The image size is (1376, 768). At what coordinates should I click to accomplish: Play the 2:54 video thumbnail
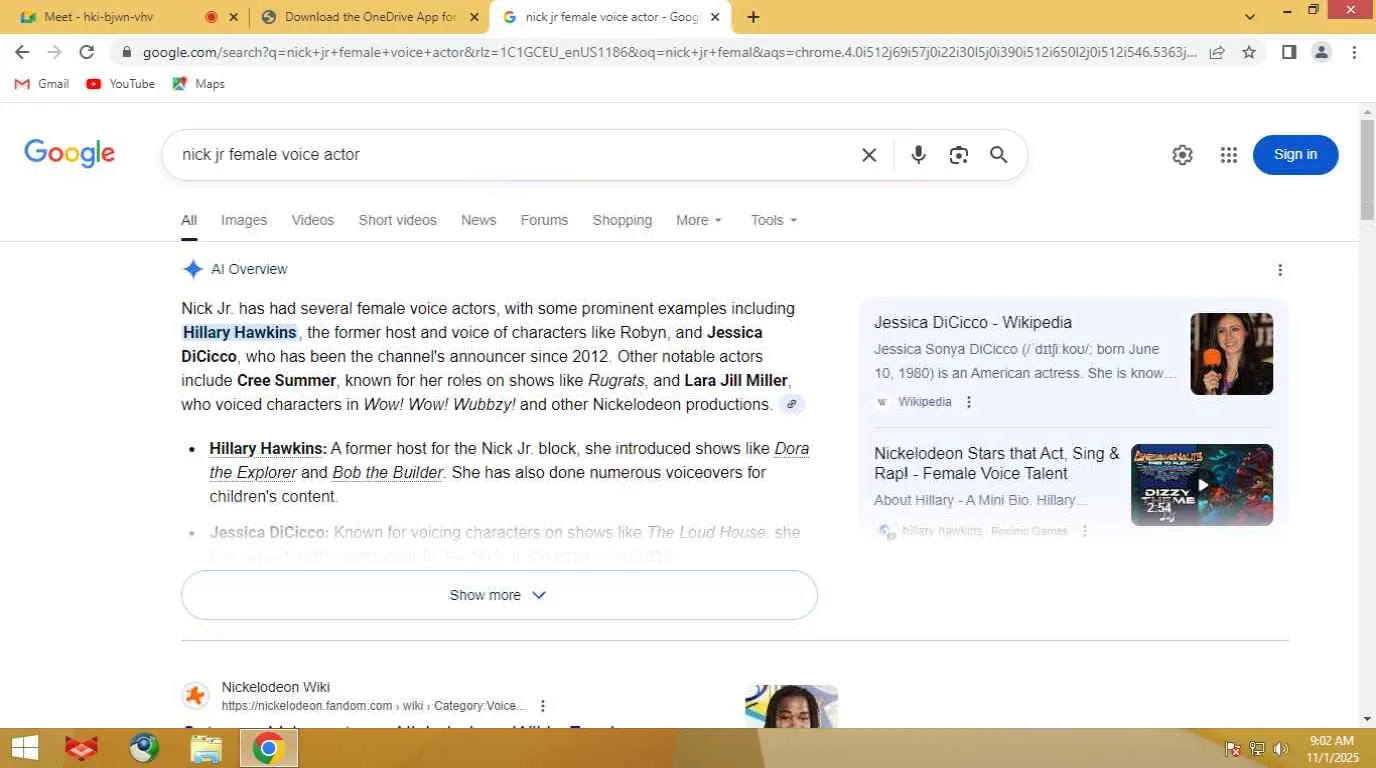(x=1202, y=485)
